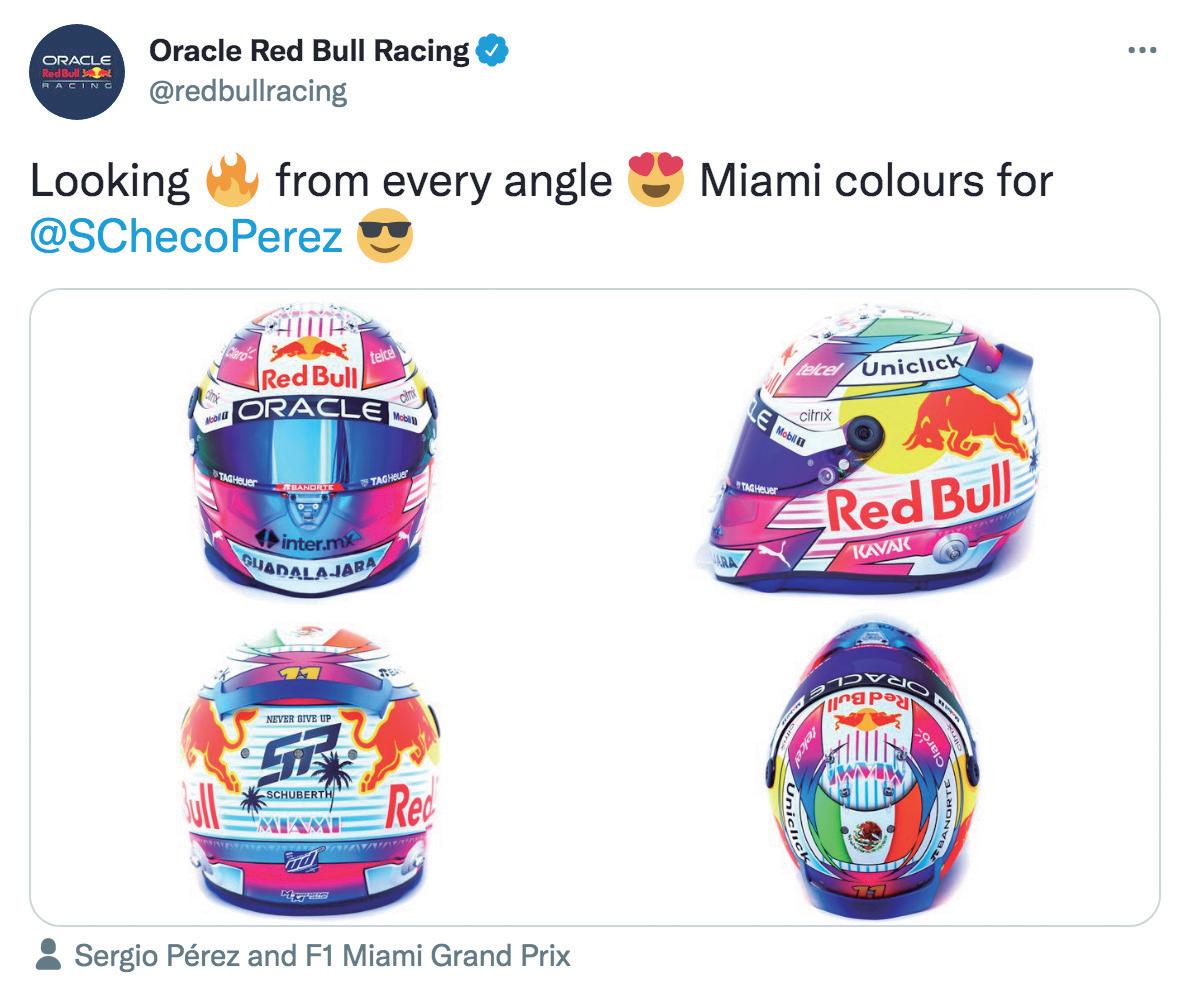Click the "from every angle" tweet text
This screenshot has height=1004, width=1186.
pyautogui.click(x=442, y=182)
